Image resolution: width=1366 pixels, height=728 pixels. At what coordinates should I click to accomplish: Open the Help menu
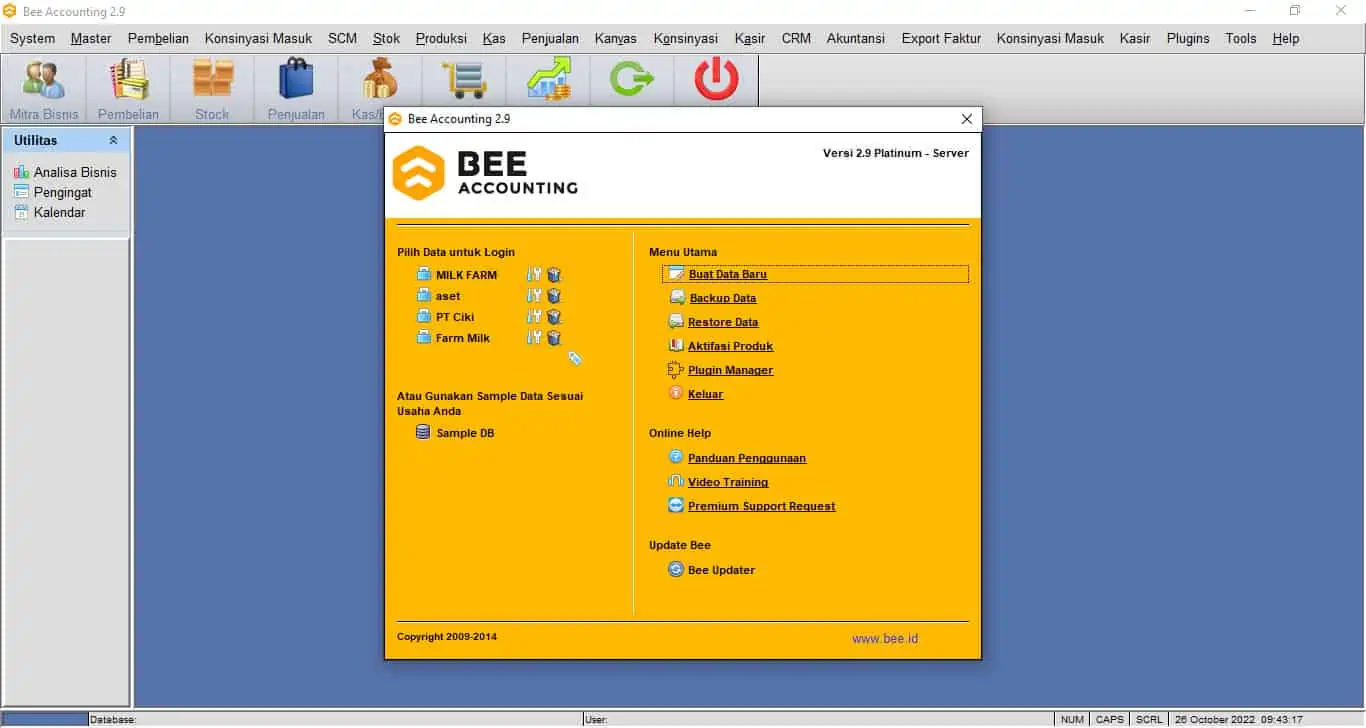click(x=1286, y=39)
